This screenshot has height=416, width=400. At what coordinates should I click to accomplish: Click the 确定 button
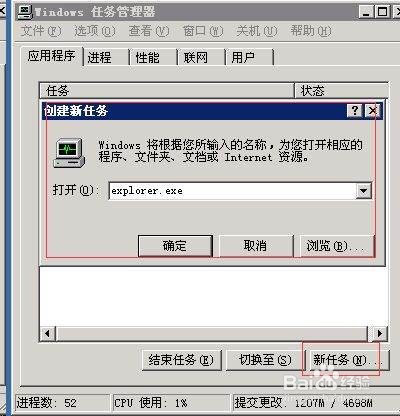click(175, 246)
